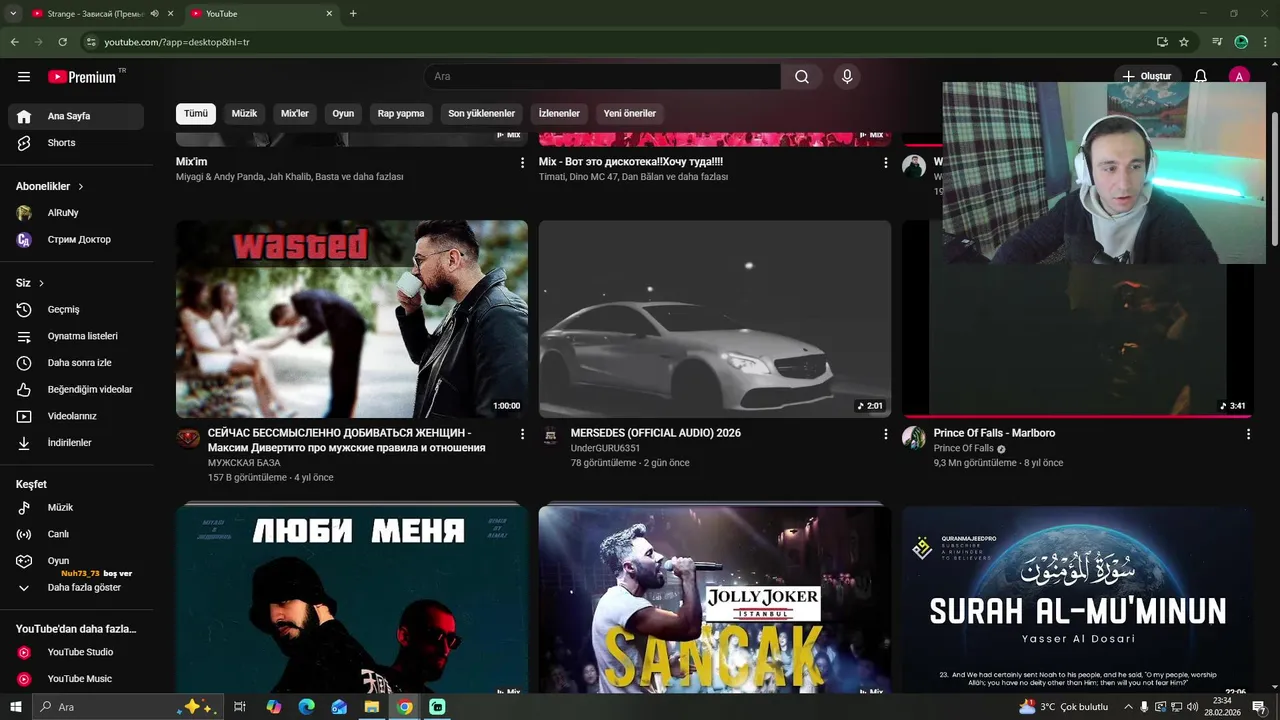Open YouTube Studio link
Image resolution: width=1280 pixels, height=720 pixels.
tap(76, 652)
